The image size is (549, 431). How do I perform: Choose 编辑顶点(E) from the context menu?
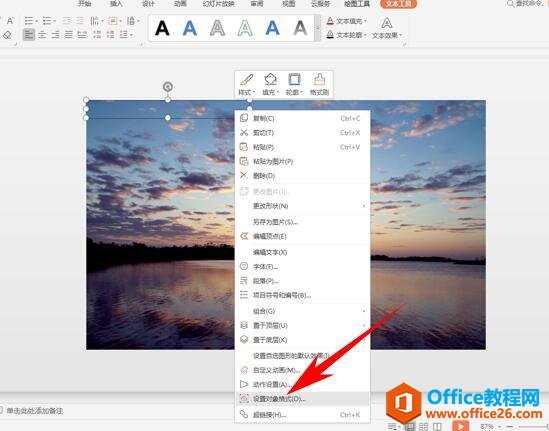click(x=303, y=236)
